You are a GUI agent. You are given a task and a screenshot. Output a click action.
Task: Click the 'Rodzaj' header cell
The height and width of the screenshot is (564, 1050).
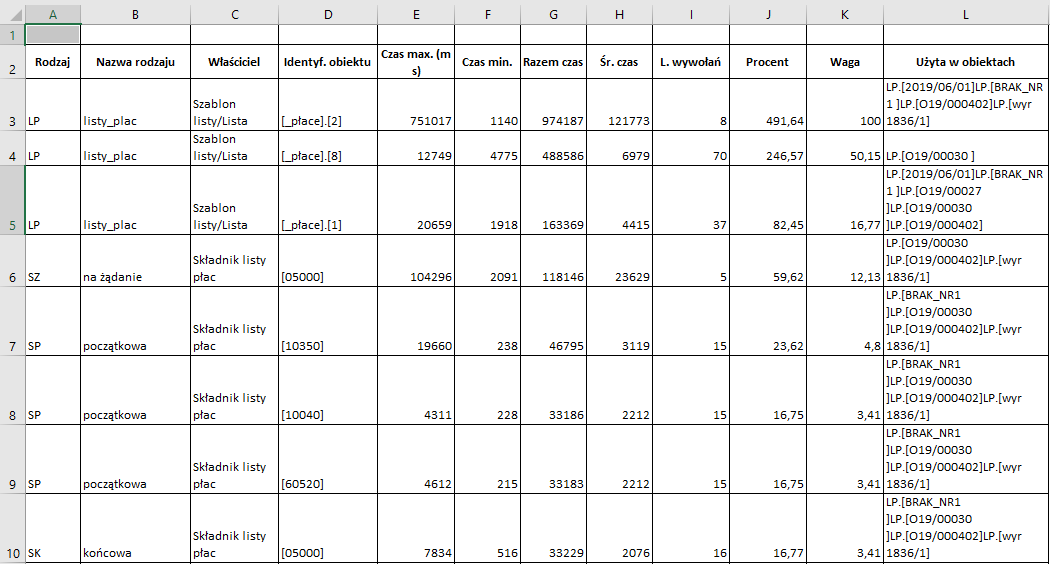53,62
